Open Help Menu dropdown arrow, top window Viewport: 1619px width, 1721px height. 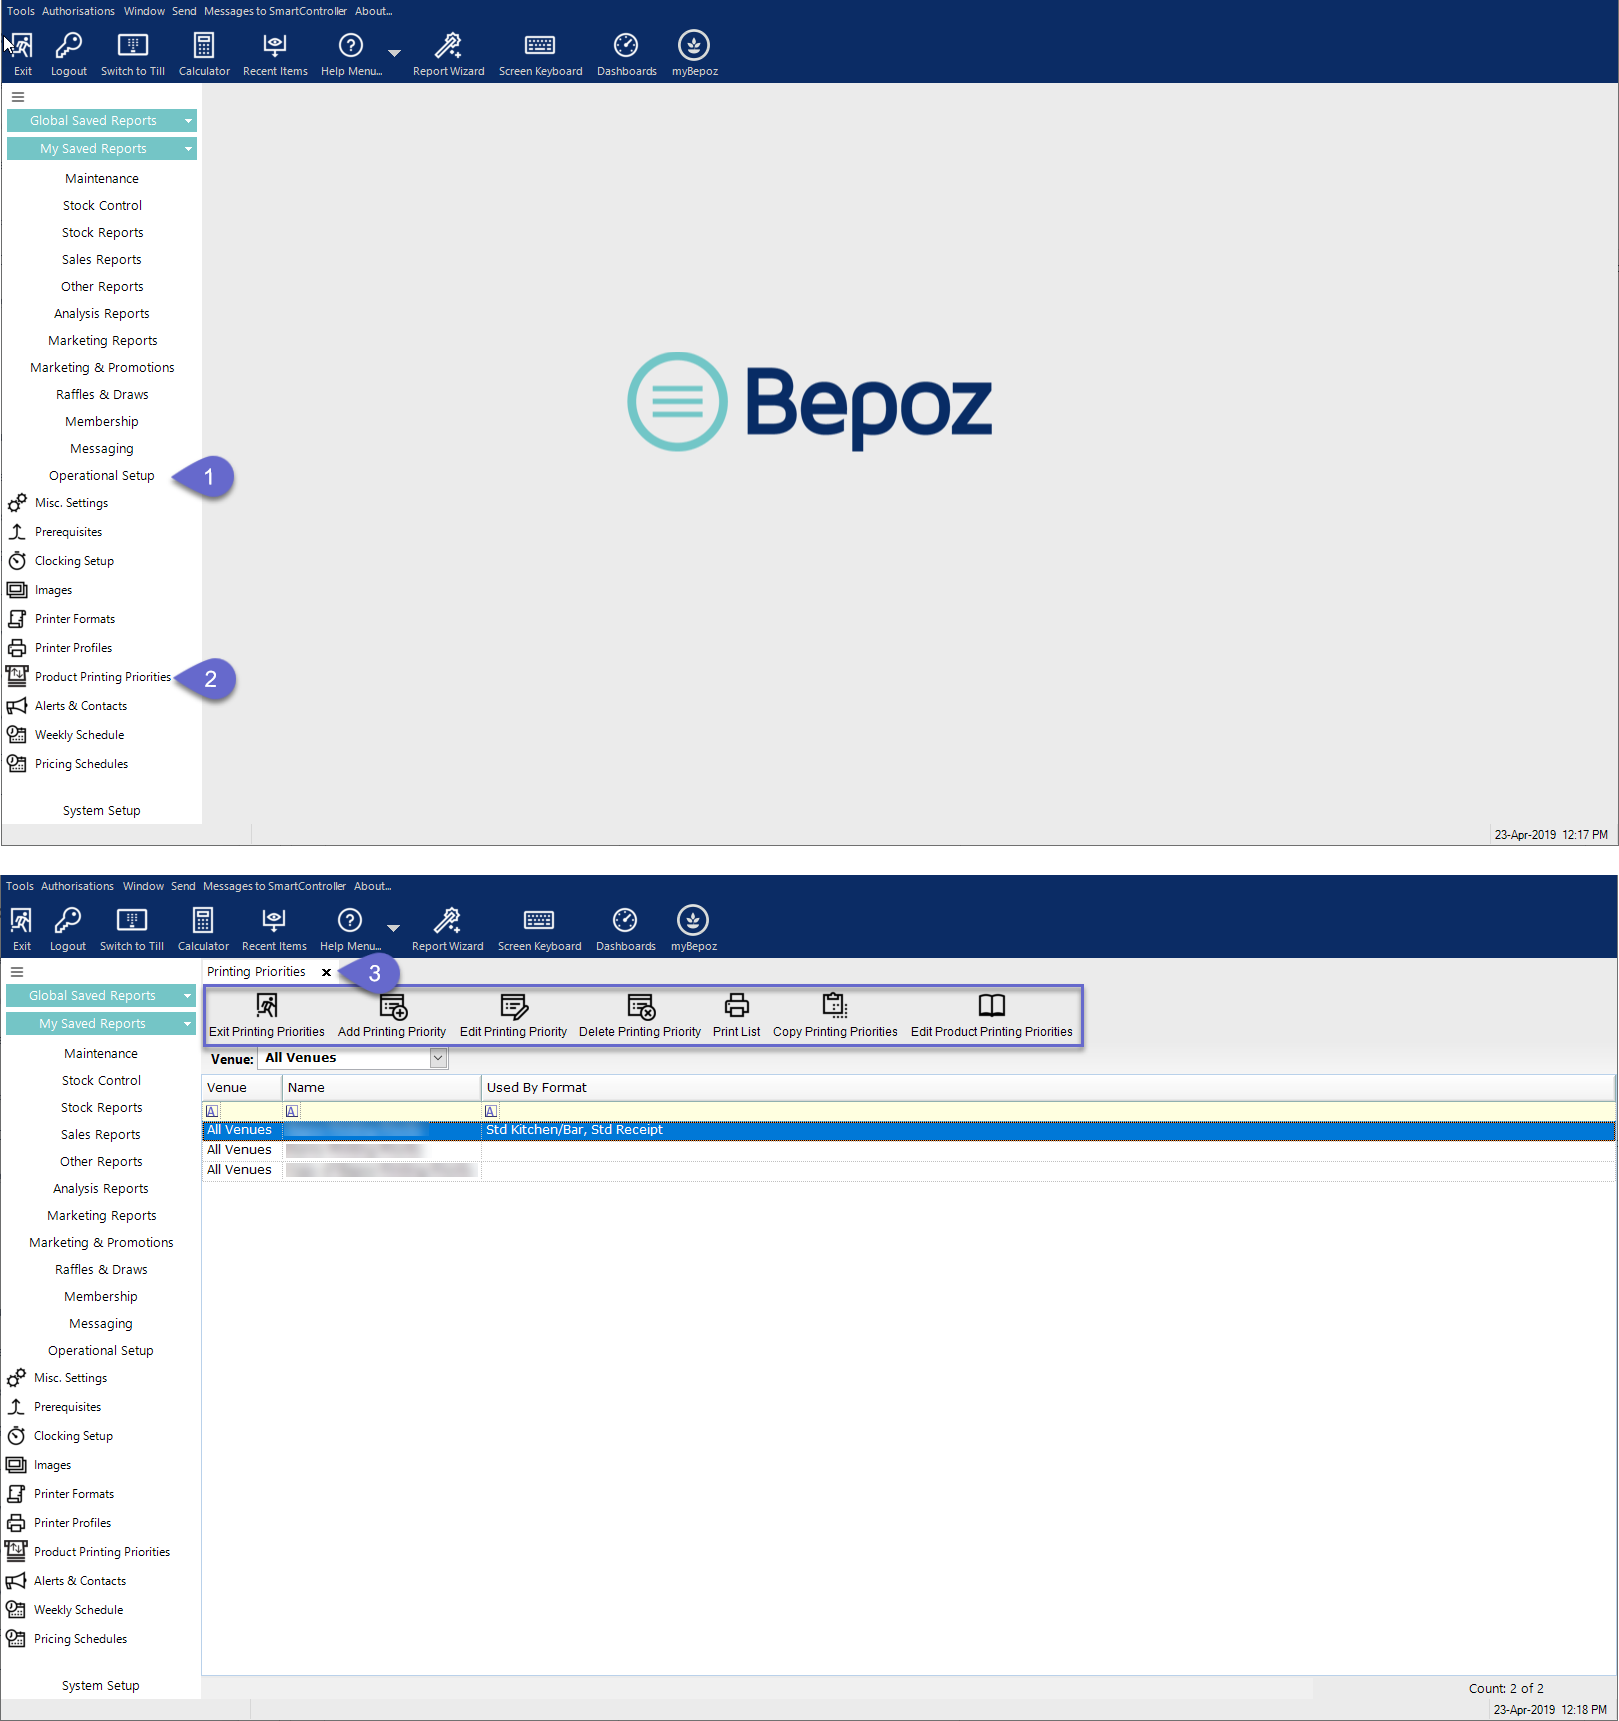pyautogui.click(x=394, y=53)
